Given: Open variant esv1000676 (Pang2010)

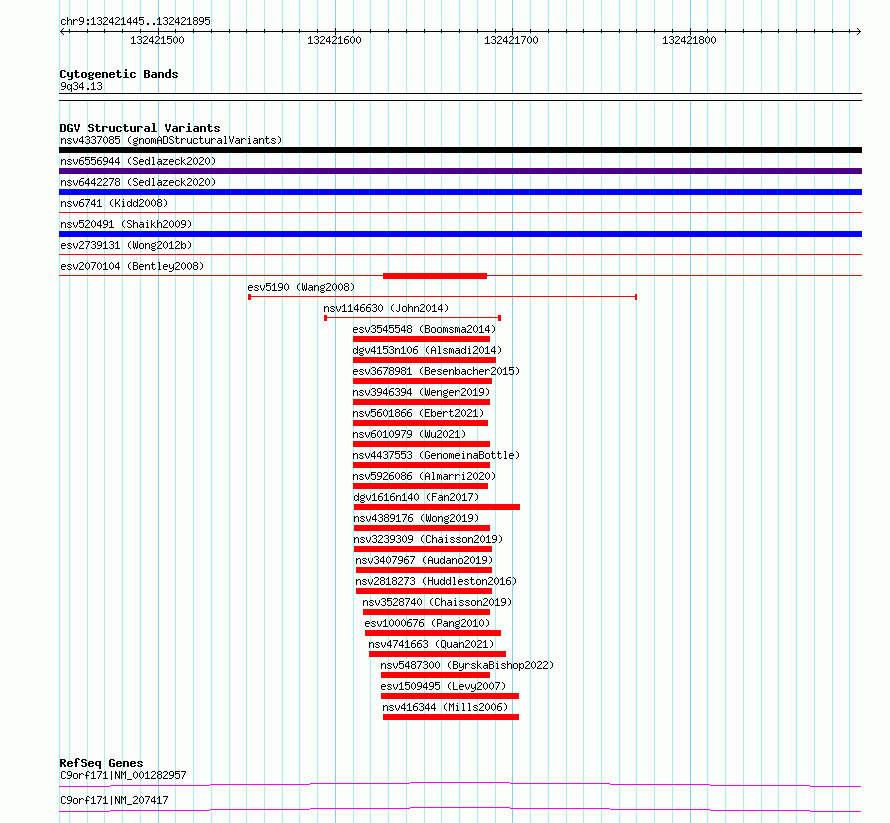Looking at the screenshot, I should coord(427,623).
